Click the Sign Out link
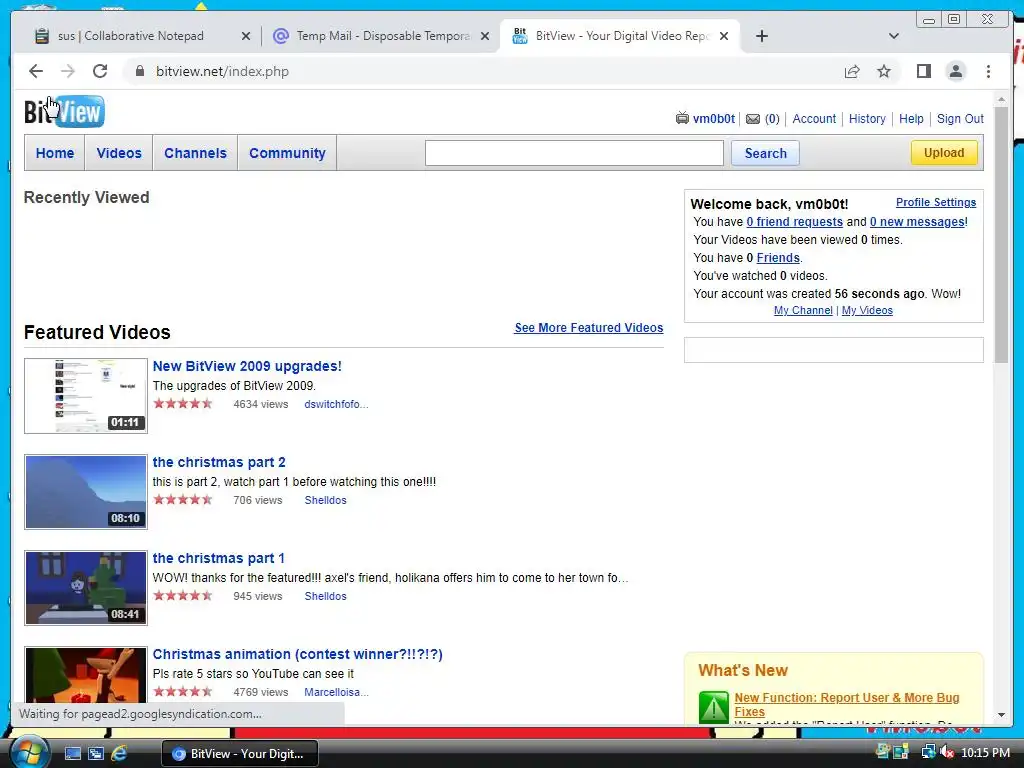This screenshot has height=768, width=1024. coord(960,119)
